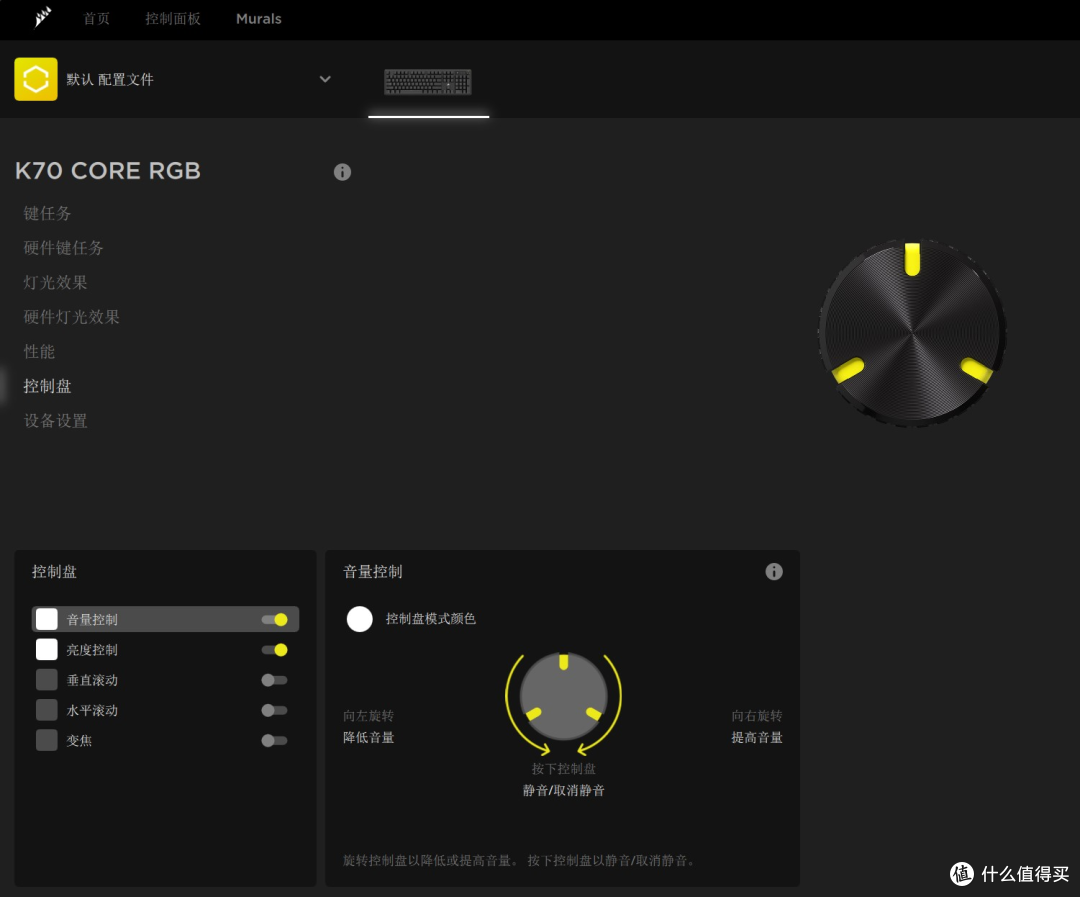Enable the 变焦 toggle
Image resolution: width=1080 pixels, height=897 pixels.
pos(274,741)
